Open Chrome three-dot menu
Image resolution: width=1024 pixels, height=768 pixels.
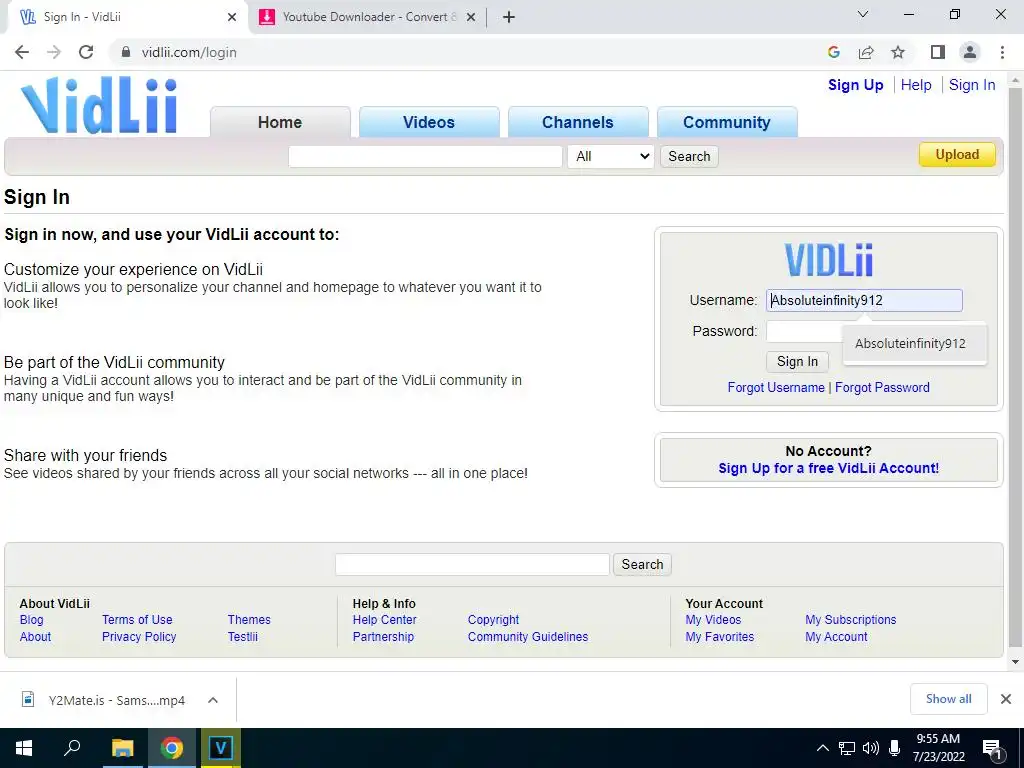pyautogui.click(x=1002, y=52)
